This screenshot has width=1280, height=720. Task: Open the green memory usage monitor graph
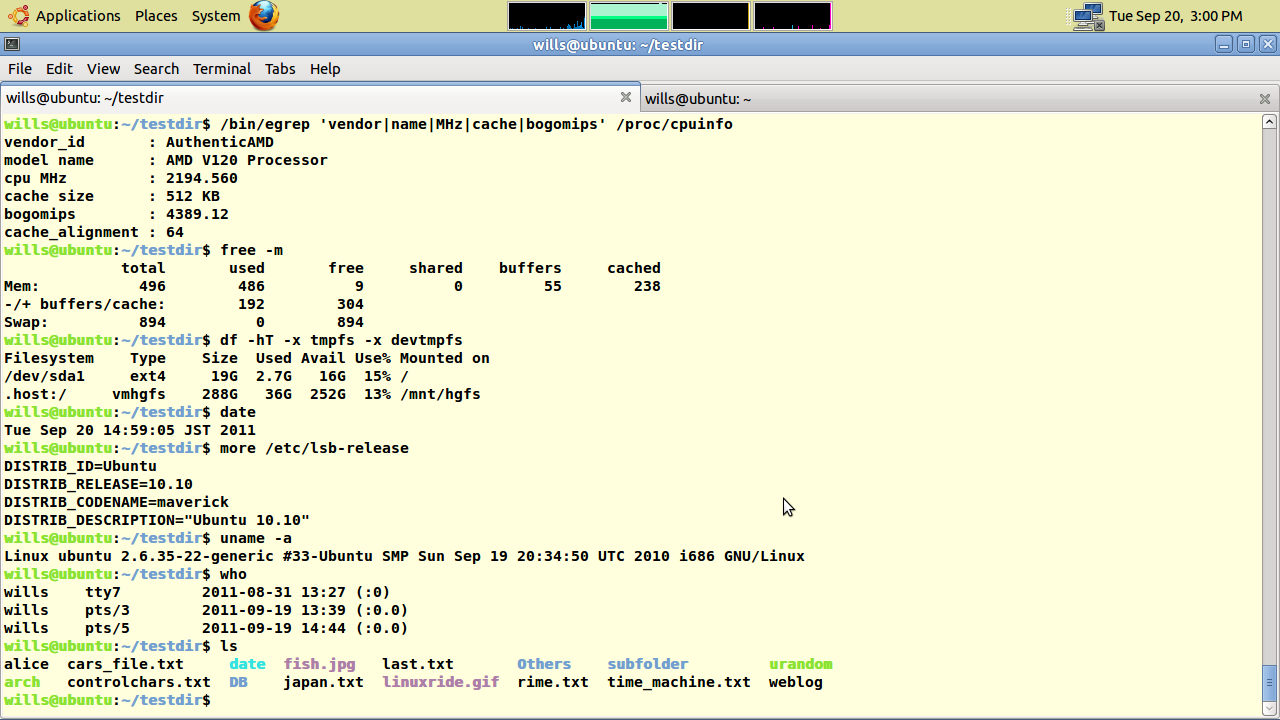click(629, 16)
